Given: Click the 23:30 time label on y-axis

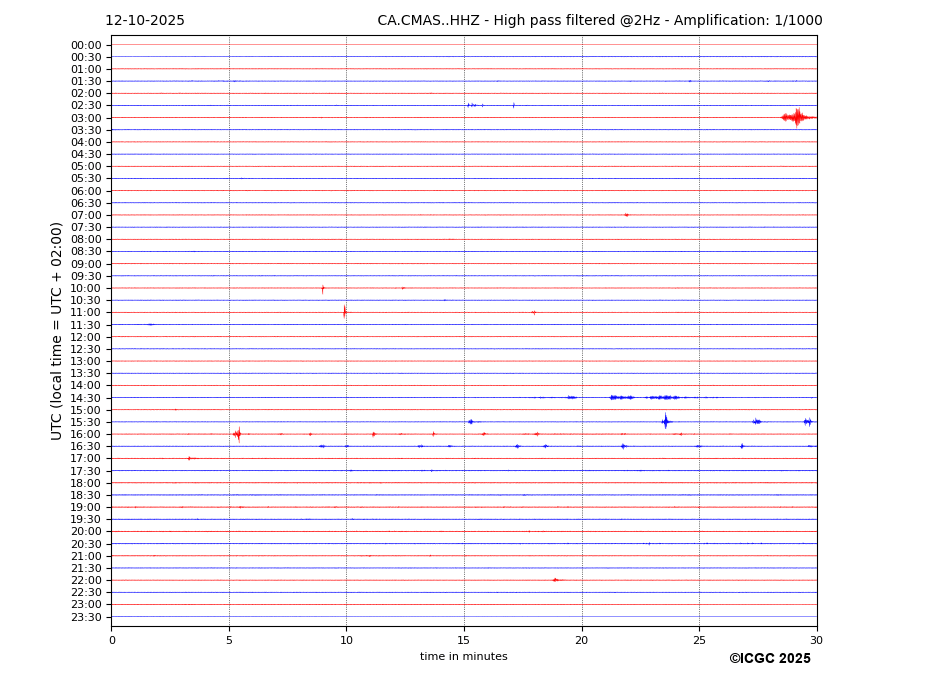Looking at the screenshot, I should click(x=86, y=617).
